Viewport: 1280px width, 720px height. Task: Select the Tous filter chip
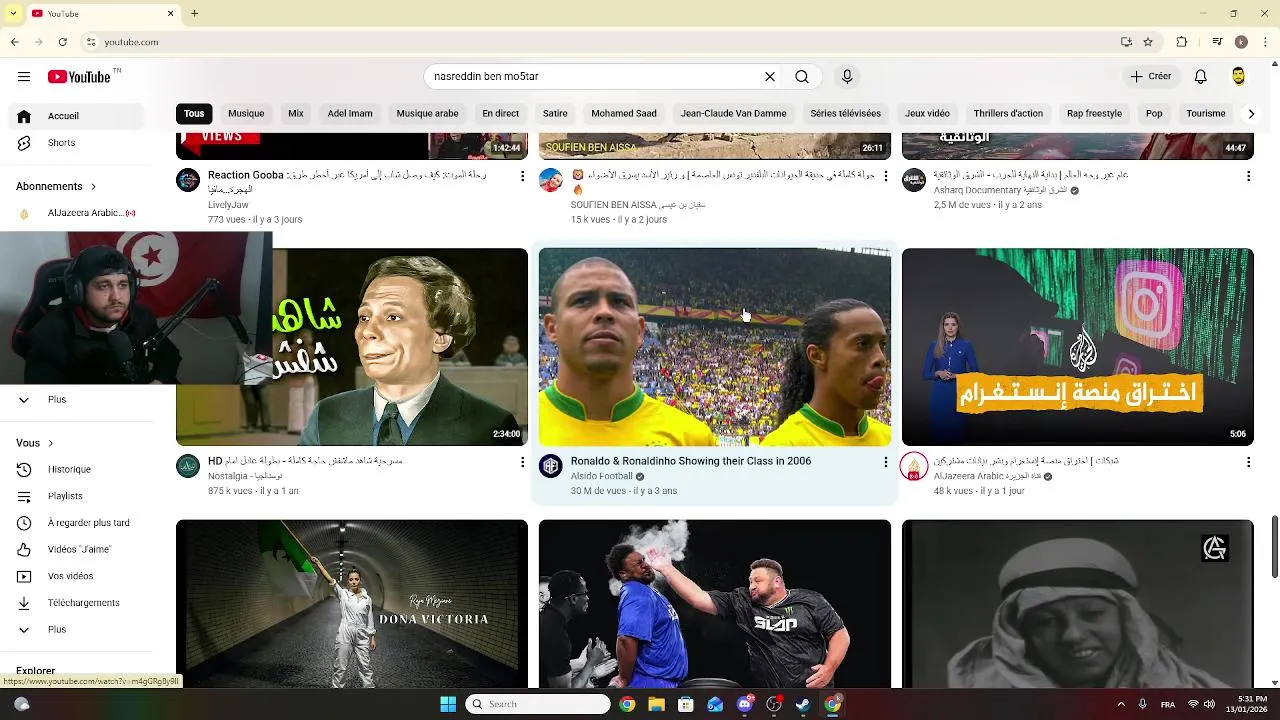[x=194, y=114]
